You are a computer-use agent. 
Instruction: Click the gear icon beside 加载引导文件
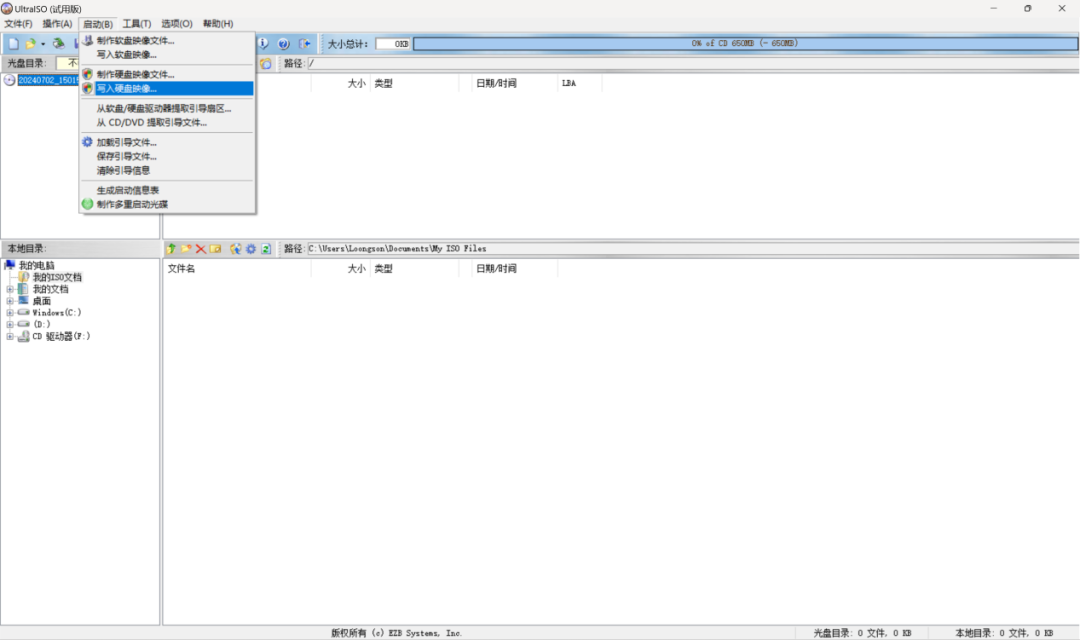click(x=87, y=142)
